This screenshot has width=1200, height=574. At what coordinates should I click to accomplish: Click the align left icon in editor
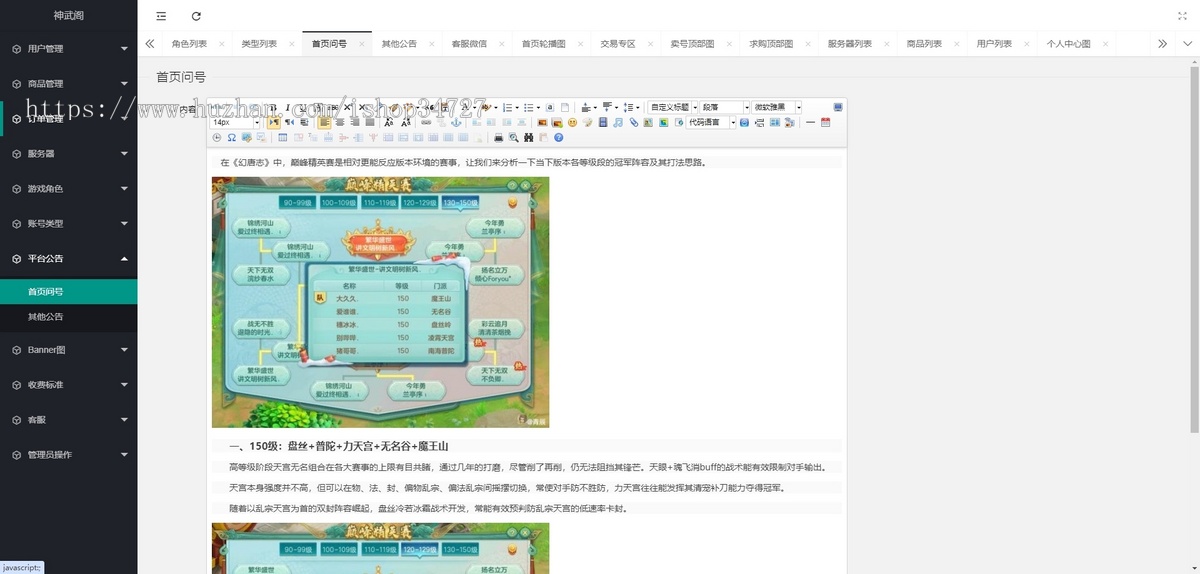coord(325,122)
